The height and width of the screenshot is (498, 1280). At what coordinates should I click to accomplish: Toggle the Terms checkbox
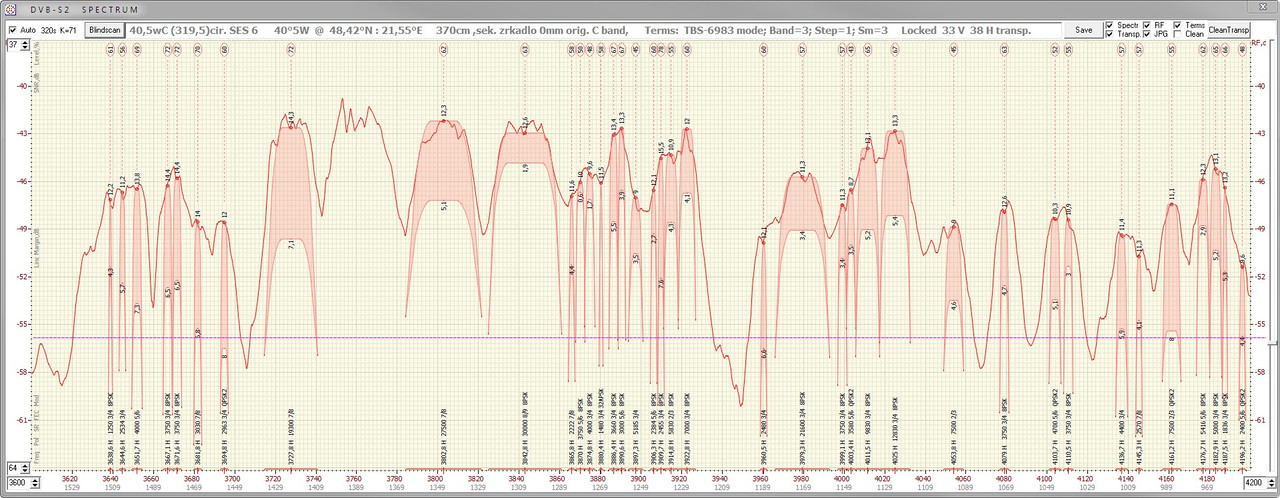tap(1177, 25)
